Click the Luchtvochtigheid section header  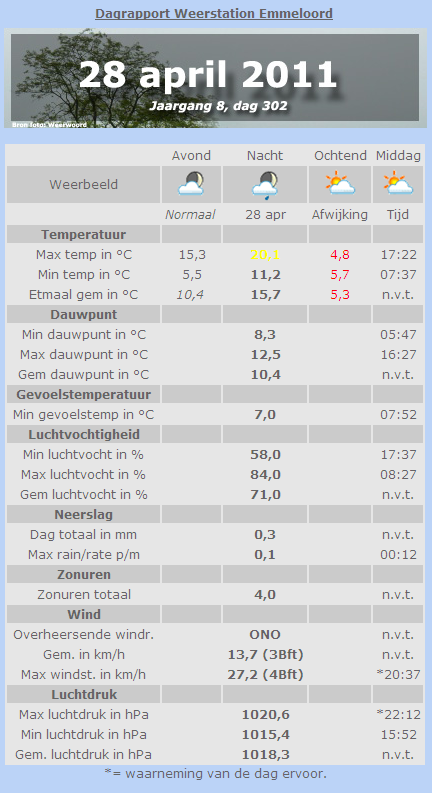point(83,434)
